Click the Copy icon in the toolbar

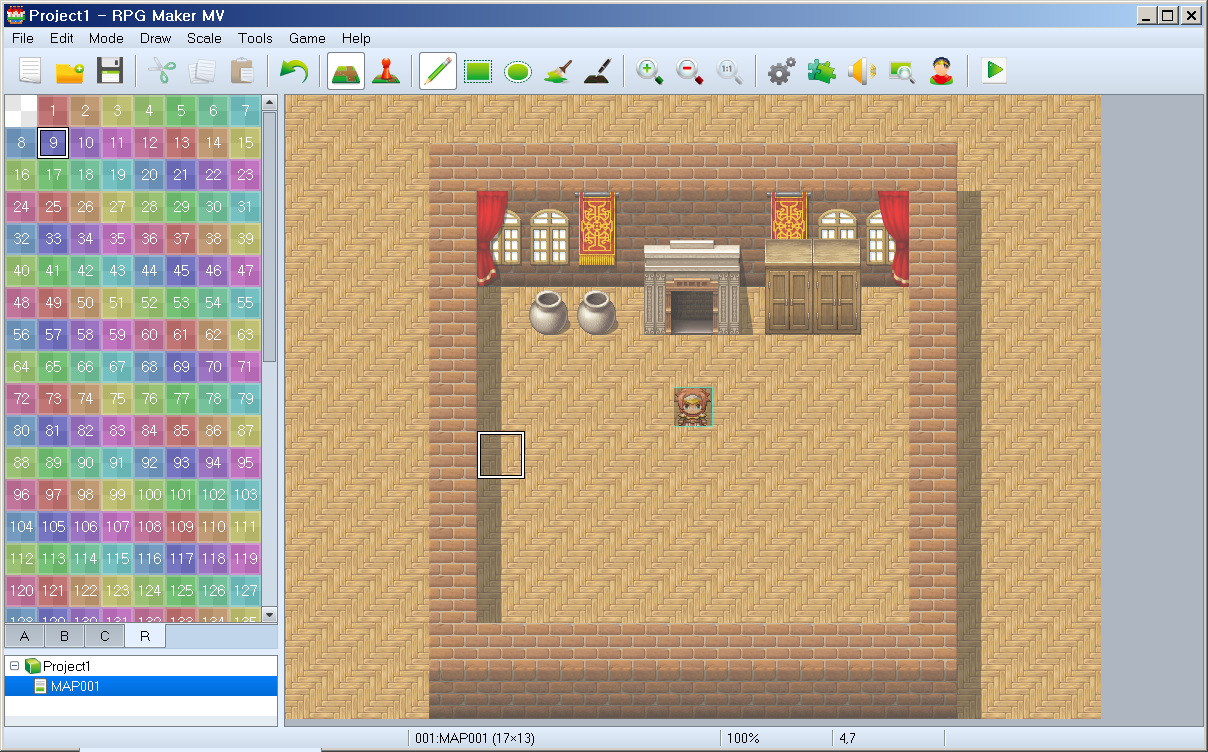click(x=202, y=71)
